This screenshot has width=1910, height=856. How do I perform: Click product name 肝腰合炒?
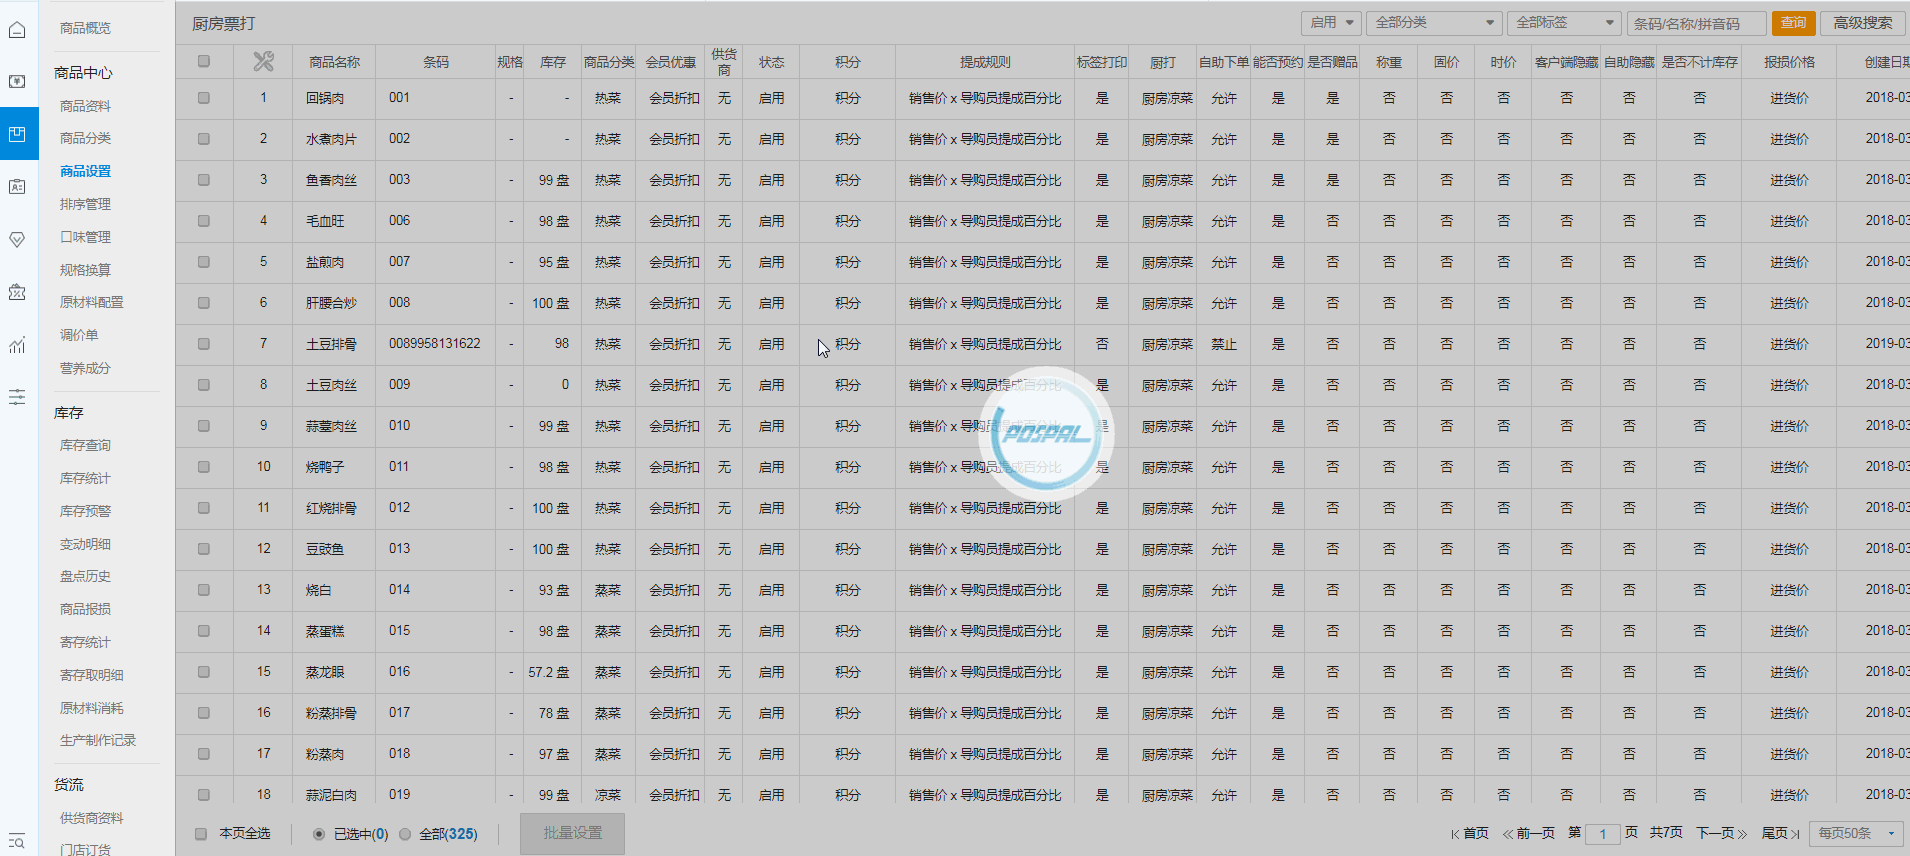(x=331, y=303)
